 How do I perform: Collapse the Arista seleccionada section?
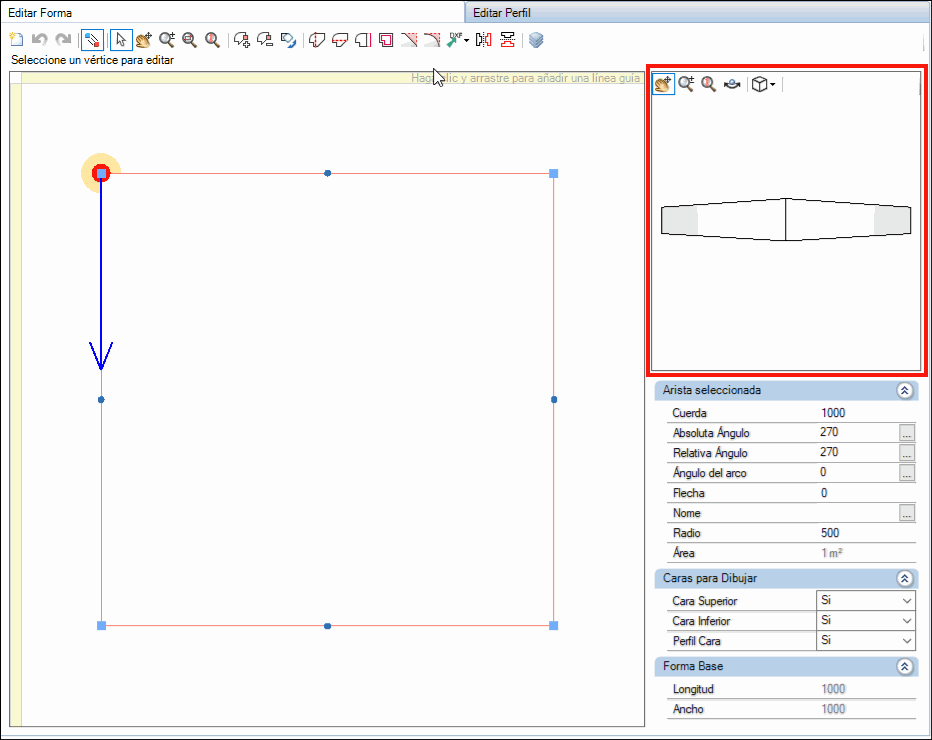pyautogui.click(x=905, y=391)
